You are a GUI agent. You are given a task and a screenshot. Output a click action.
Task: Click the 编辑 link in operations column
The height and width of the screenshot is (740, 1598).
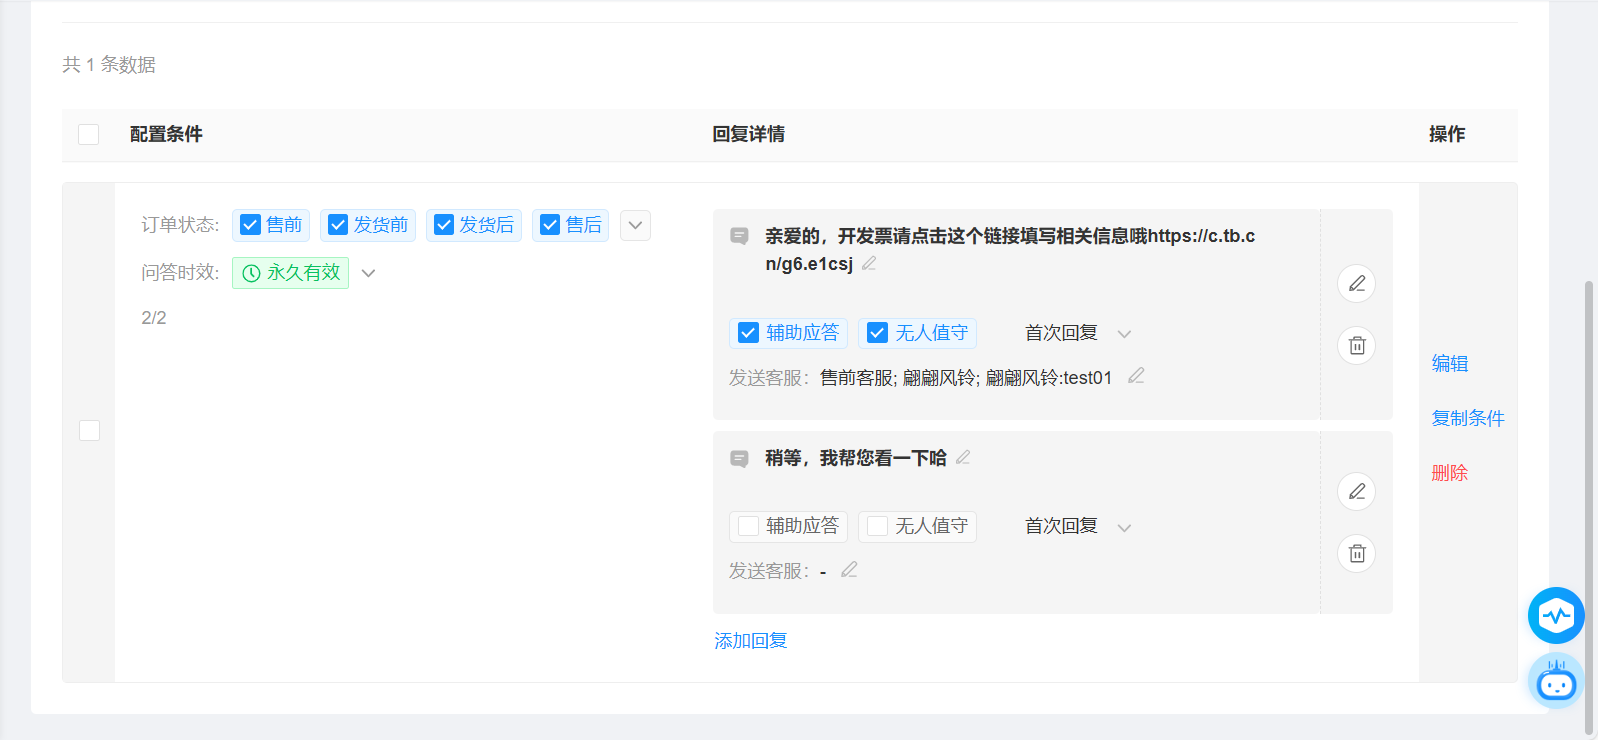(x=1450, y=363)
